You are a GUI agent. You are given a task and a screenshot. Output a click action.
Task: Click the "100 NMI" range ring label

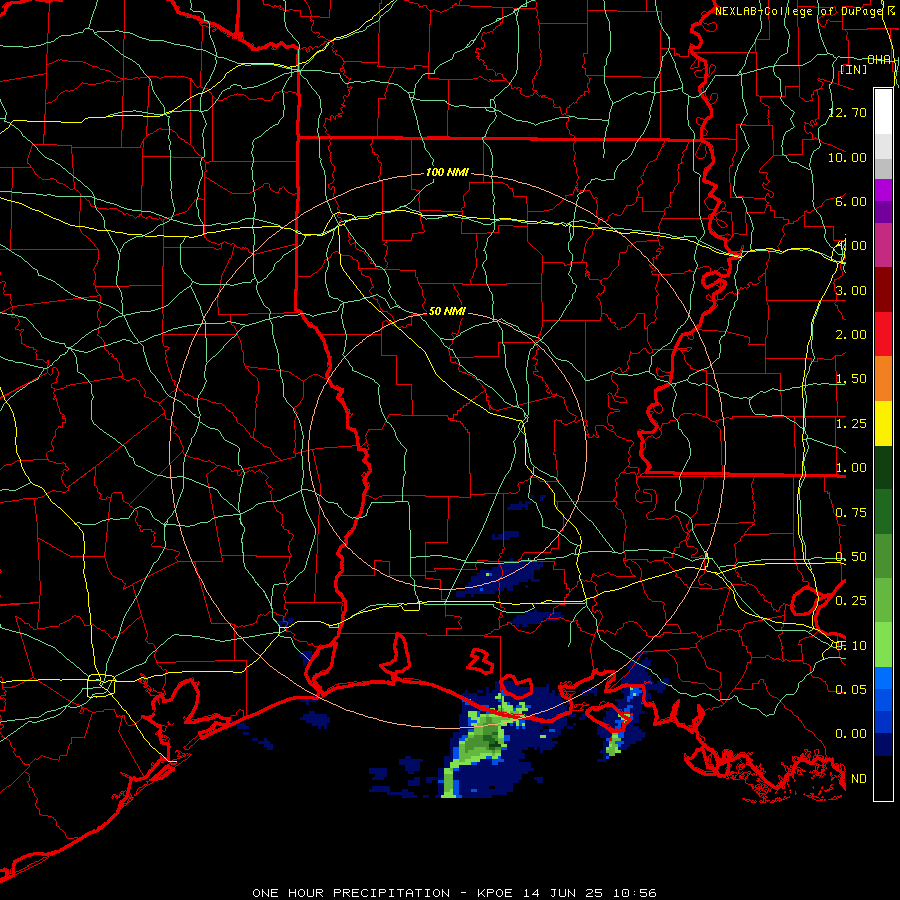(x=447, y=172)
